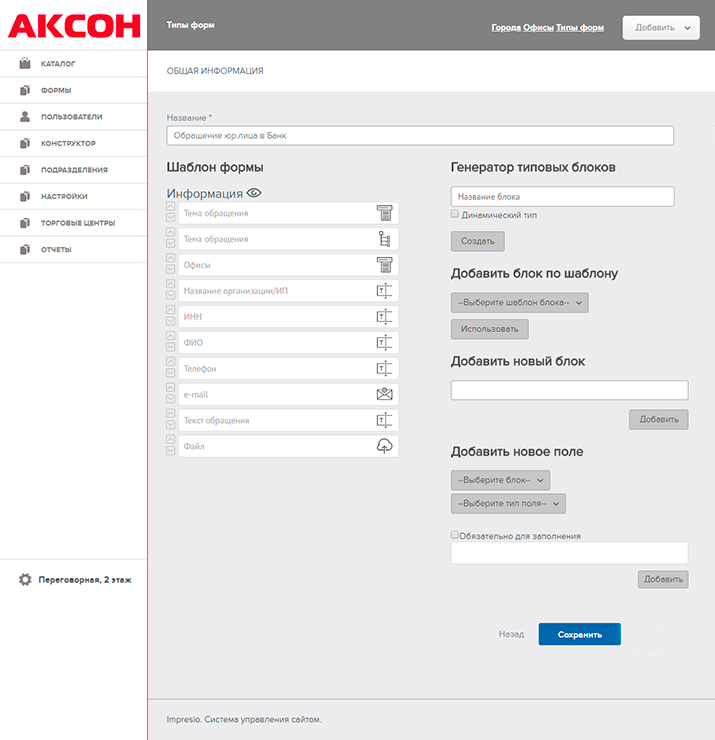Image resolution: width=715 pixels, height=740 pixels.
Task: Open the Конструктор menu section
Action: [68, 143]
